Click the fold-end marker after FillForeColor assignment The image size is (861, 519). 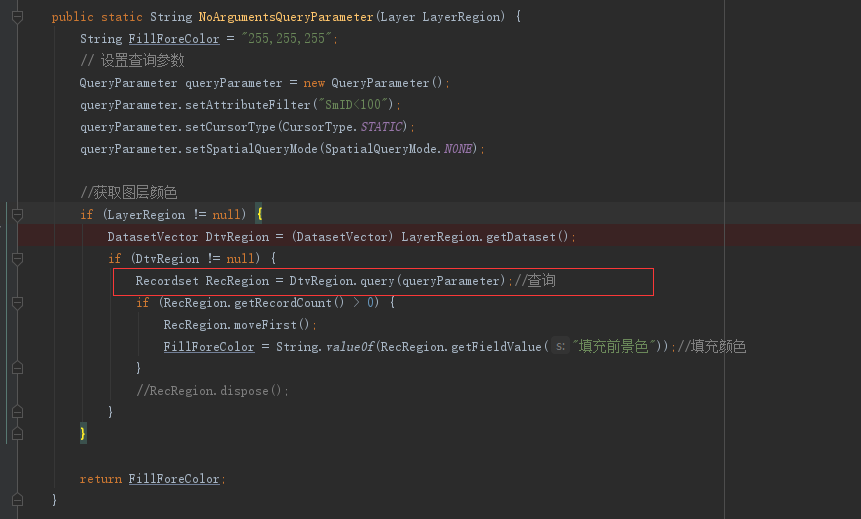18,368
